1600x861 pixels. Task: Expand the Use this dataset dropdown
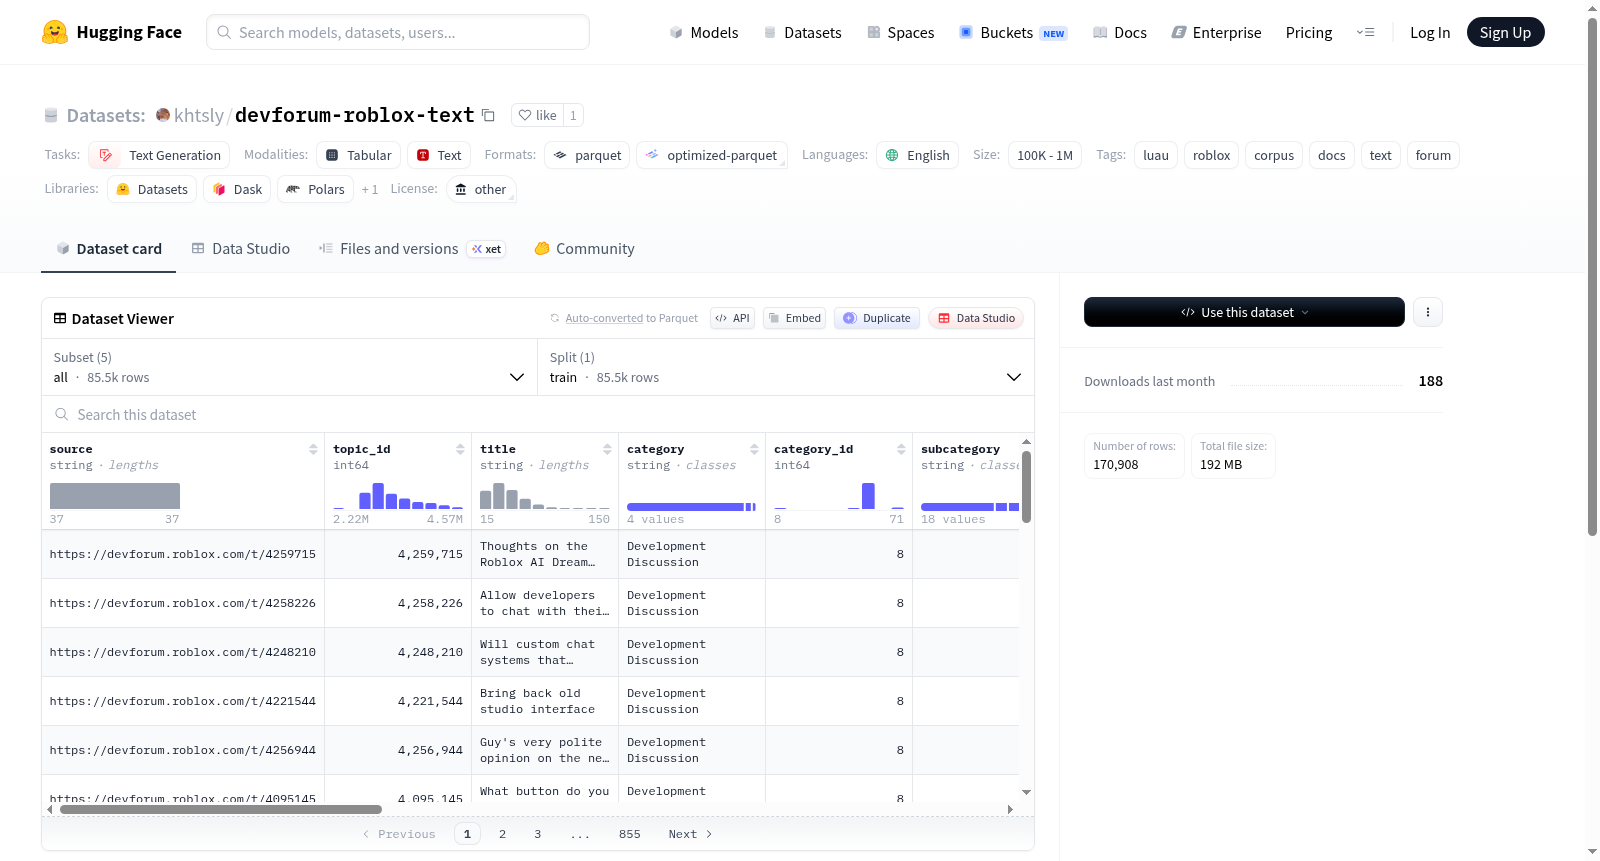tap(1244, 312)
